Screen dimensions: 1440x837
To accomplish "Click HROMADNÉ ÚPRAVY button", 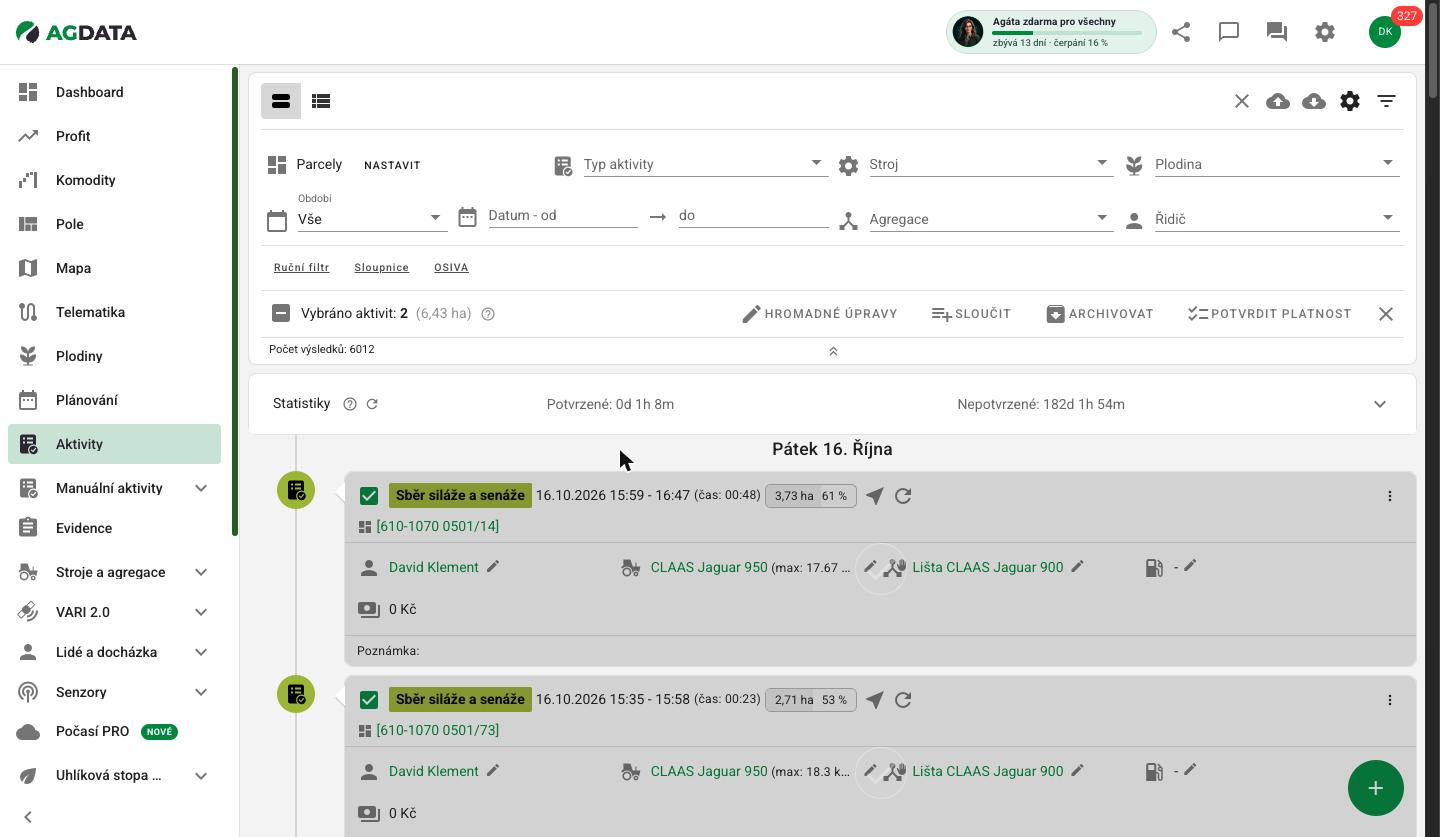I will tap(820, 314).
